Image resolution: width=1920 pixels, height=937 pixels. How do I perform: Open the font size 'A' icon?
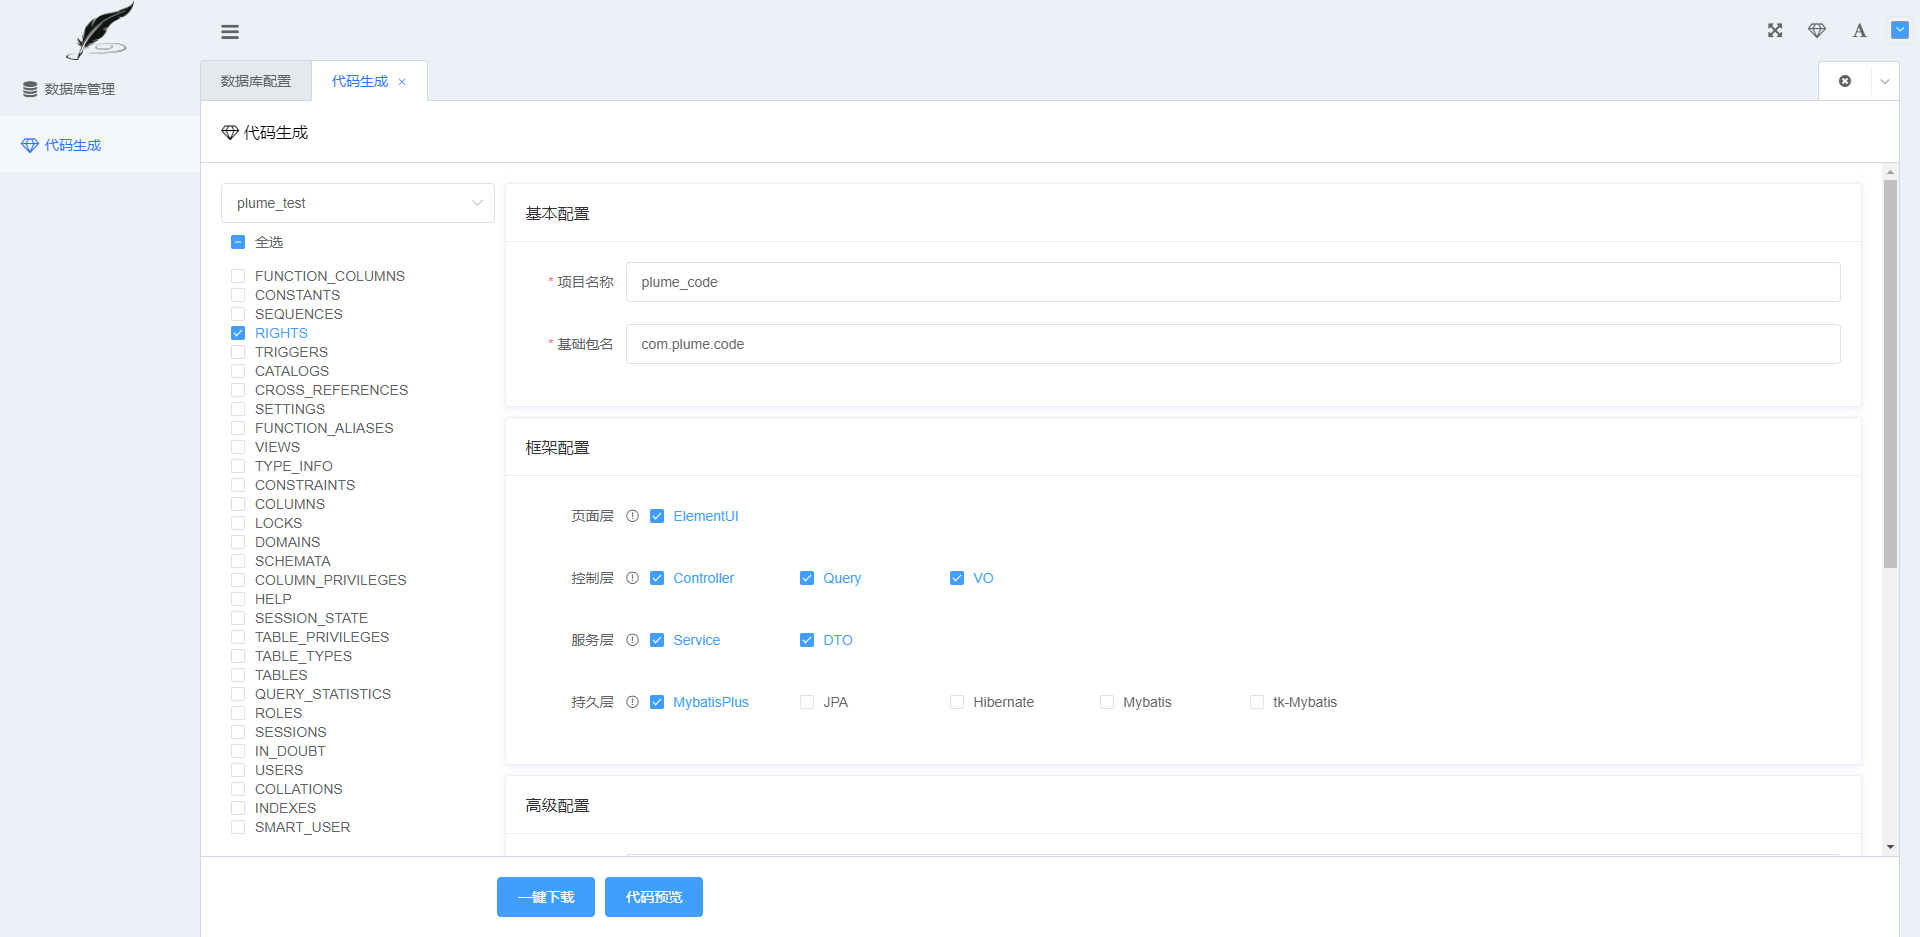[x=1859, y=31]
